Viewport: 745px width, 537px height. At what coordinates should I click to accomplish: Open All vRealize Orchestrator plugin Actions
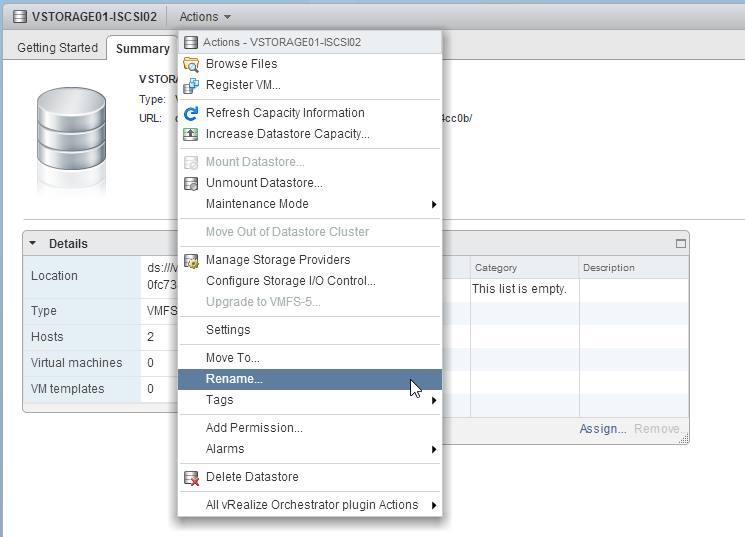[x=311, y=505]
